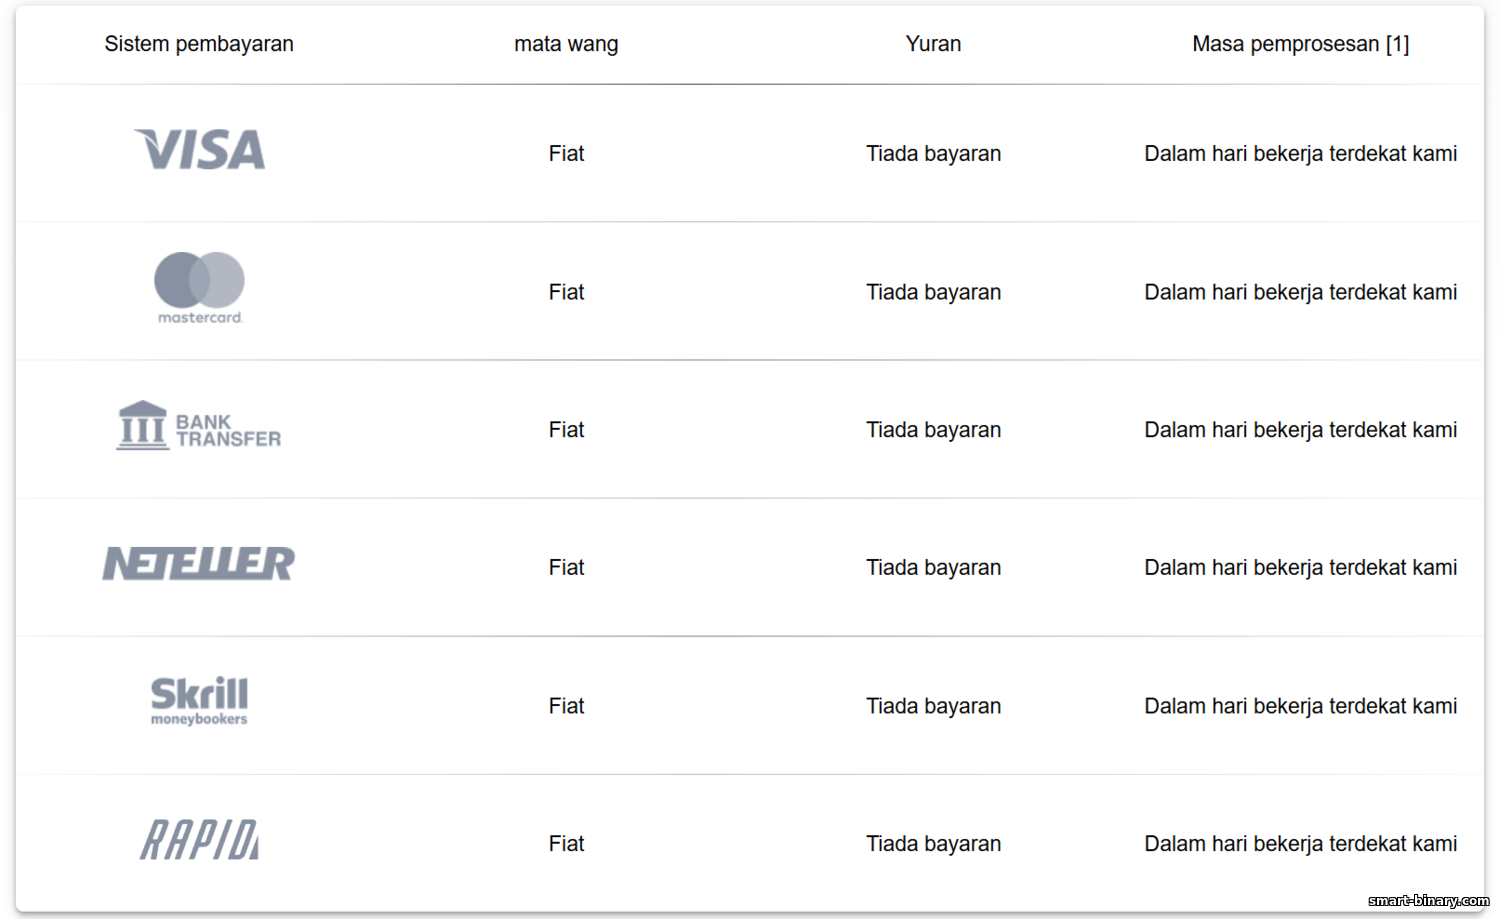Open the Masa pemprosesan [1] footnote header
The image size is (1500, 919).
1300,44
